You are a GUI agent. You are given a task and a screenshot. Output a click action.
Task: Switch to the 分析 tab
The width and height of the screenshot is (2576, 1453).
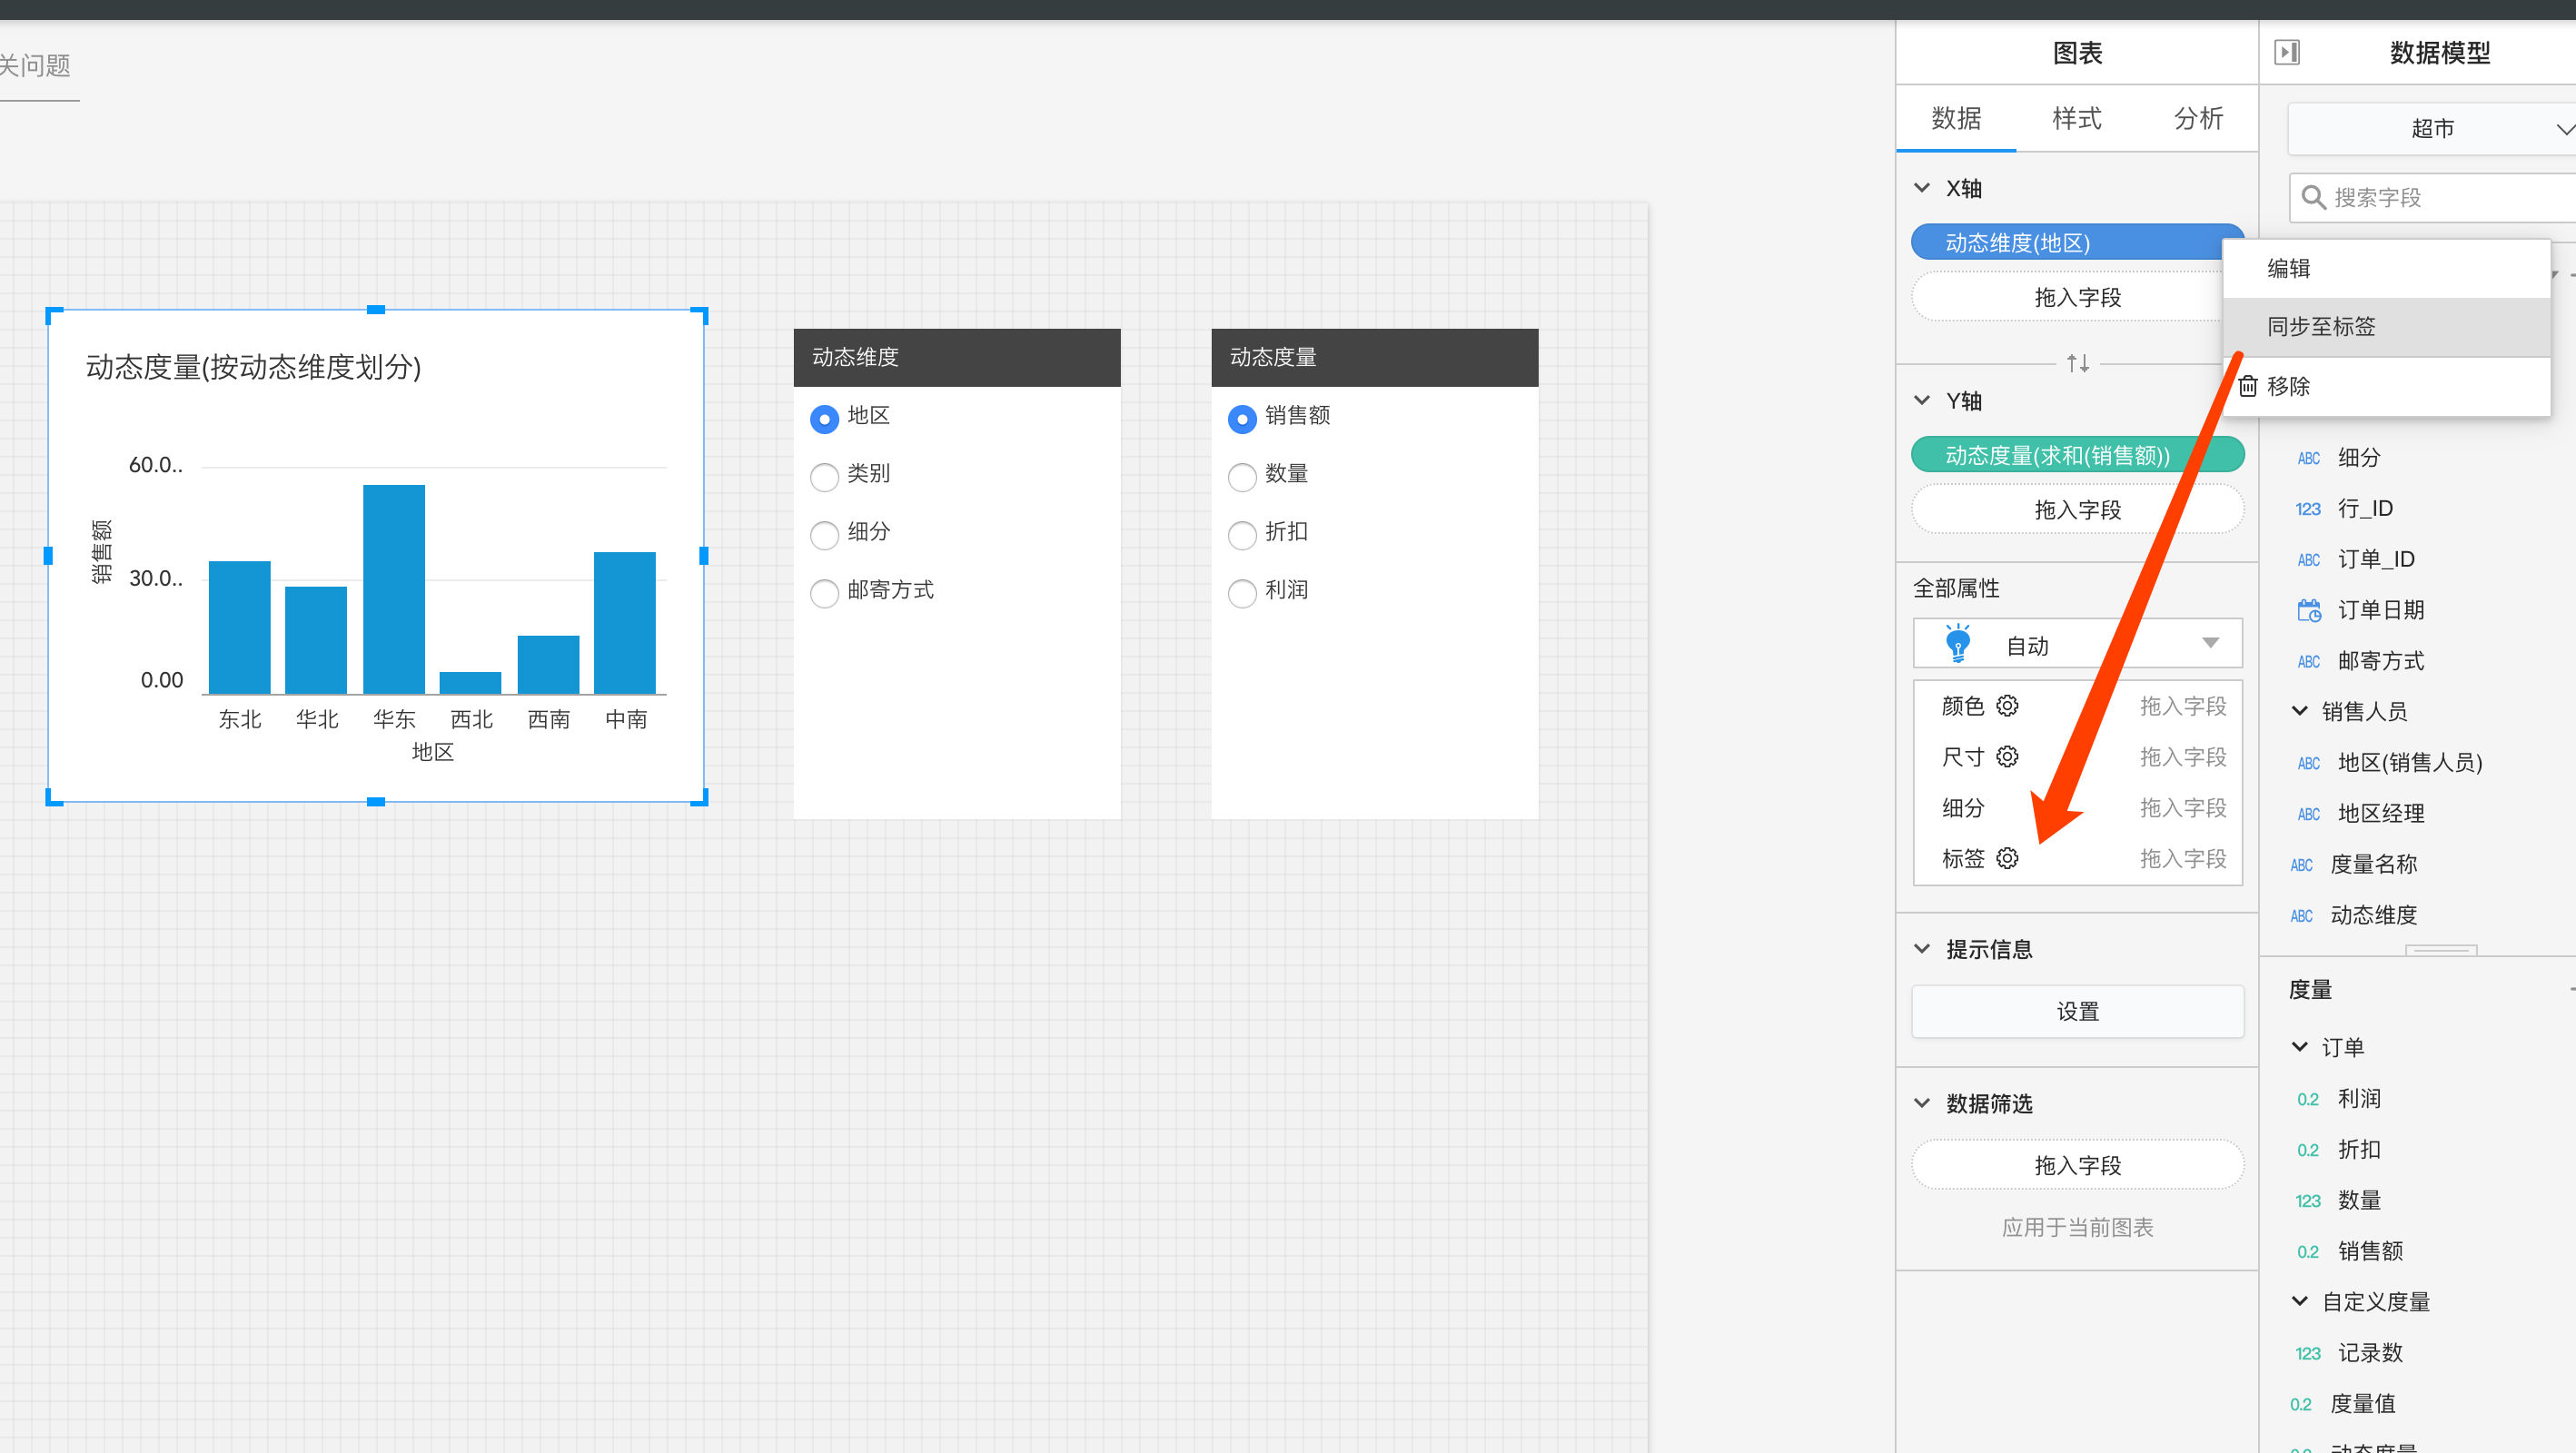[2198, 118]
